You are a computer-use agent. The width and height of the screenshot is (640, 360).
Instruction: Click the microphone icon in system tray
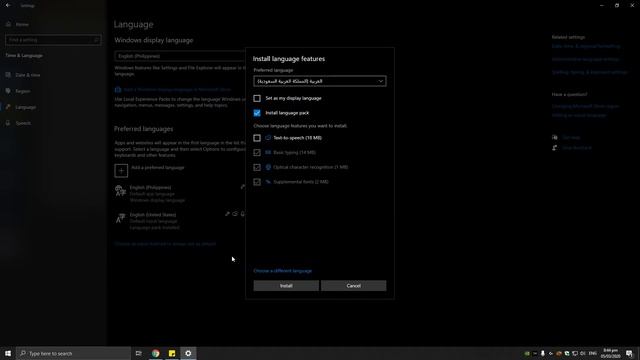point(542,353)
